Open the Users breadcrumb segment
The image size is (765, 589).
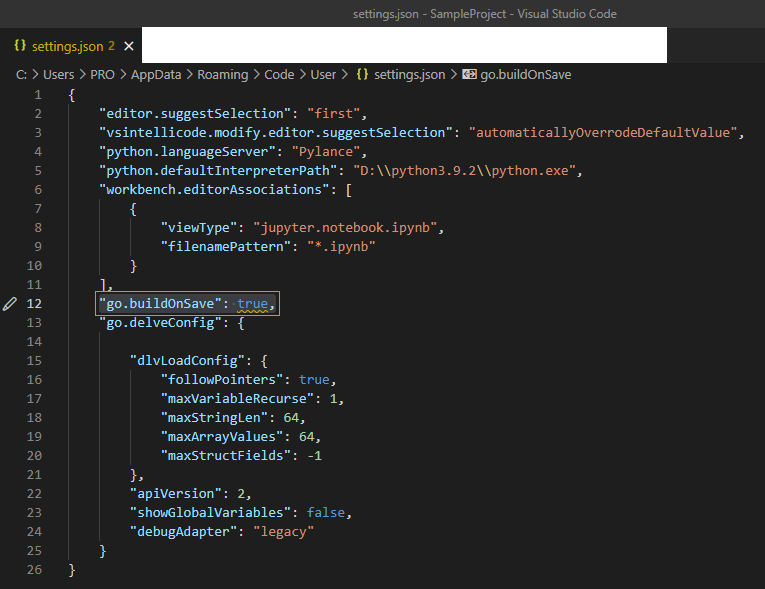click(x=59, y=75)
